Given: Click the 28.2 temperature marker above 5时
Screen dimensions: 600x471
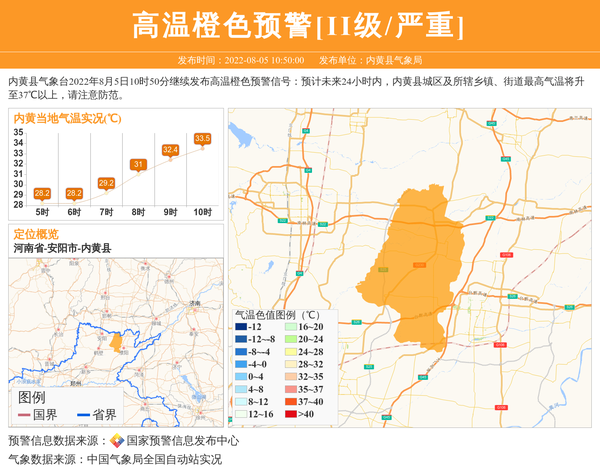Looking at the screenshot, I should click(42, 193).
